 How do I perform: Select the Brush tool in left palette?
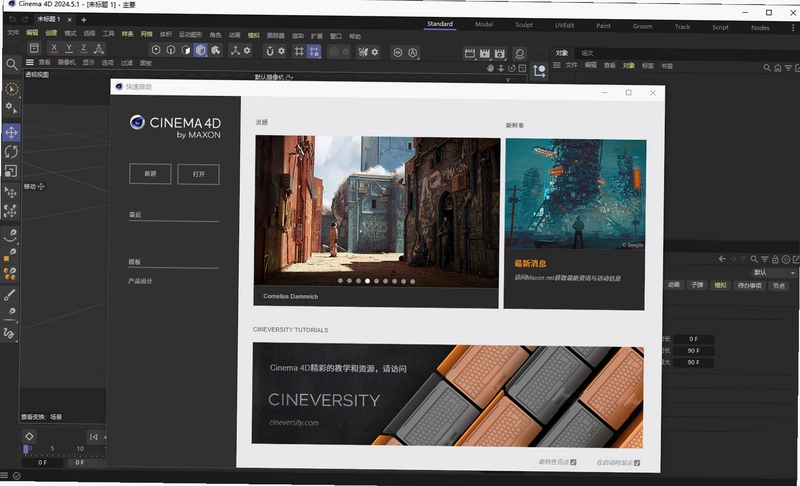10,295
